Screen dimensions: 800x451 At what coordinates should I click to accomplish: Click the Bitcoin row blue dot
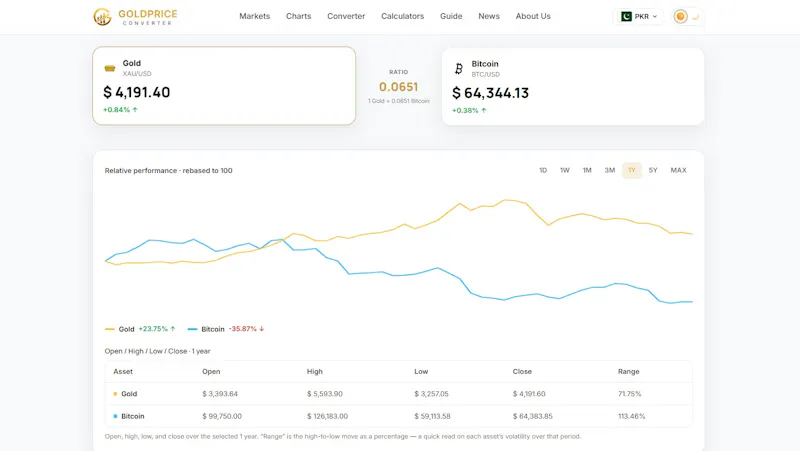coord(115,416)
